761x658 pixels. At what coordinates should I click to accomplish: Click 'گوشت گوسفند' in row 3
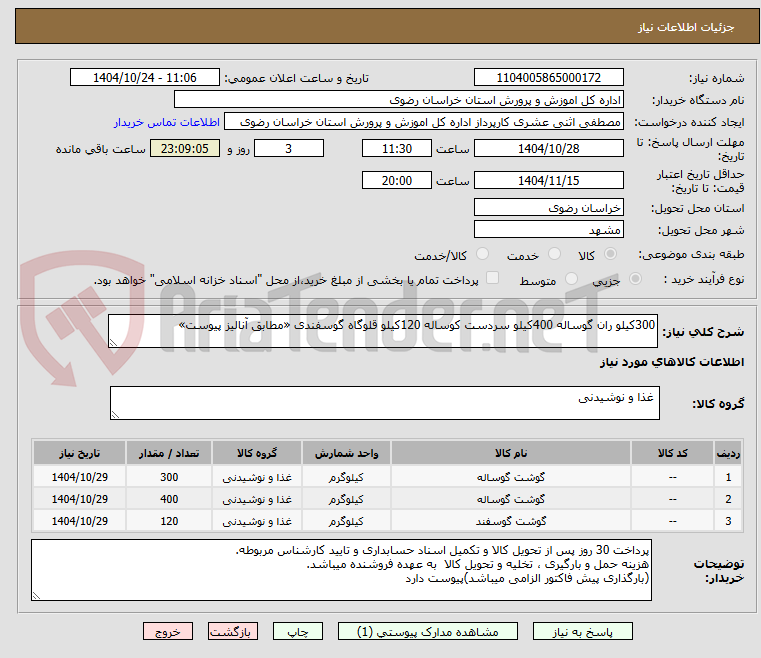point(511,521)
